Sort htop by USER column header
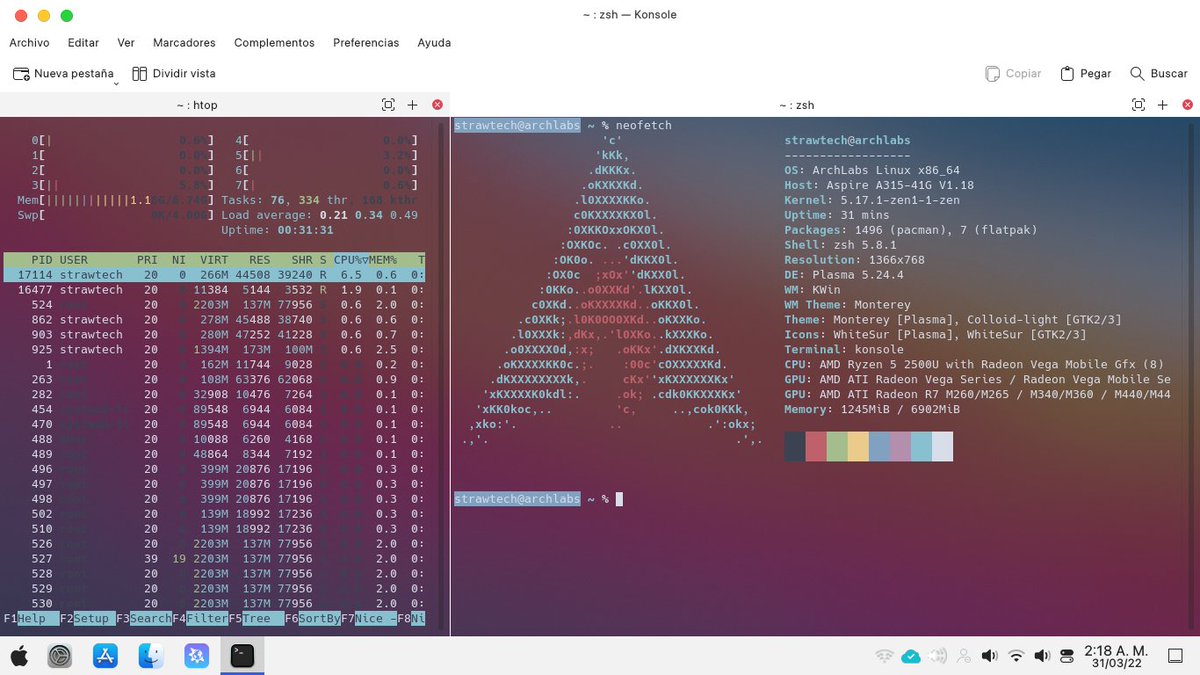The height and width of the screenshot is (675, 1200). pos(74,260)
